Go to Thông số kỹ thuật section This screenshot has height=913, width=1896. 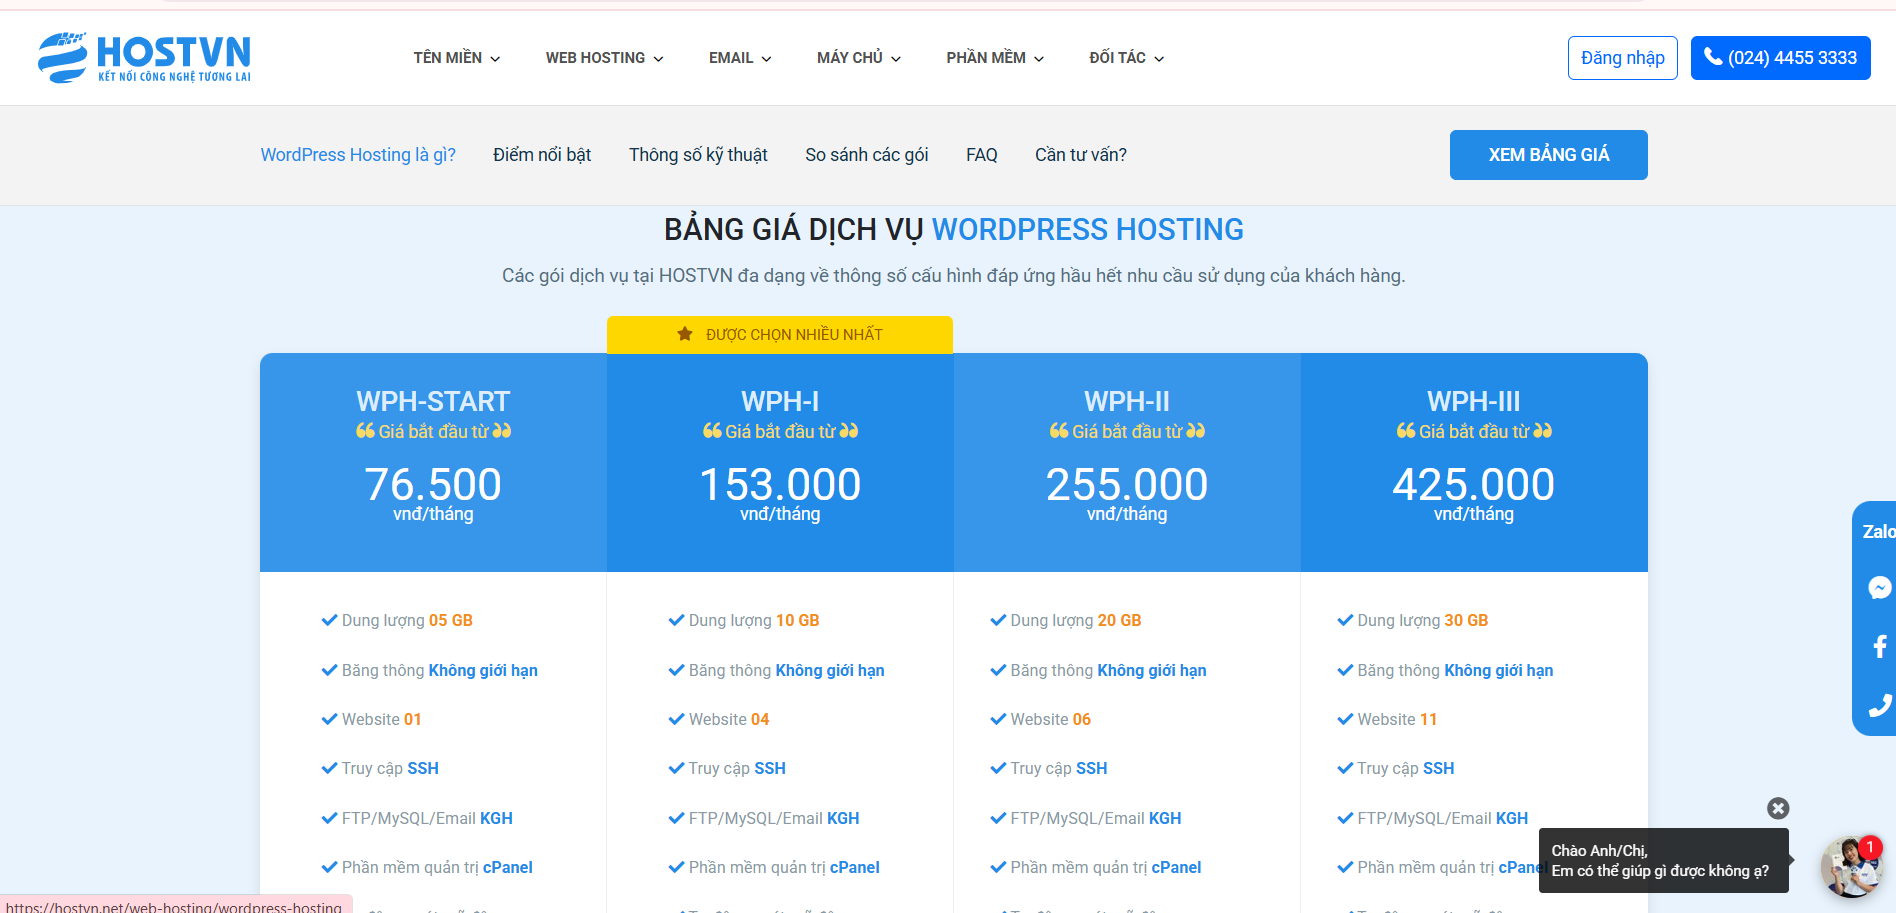coord(698,155)
